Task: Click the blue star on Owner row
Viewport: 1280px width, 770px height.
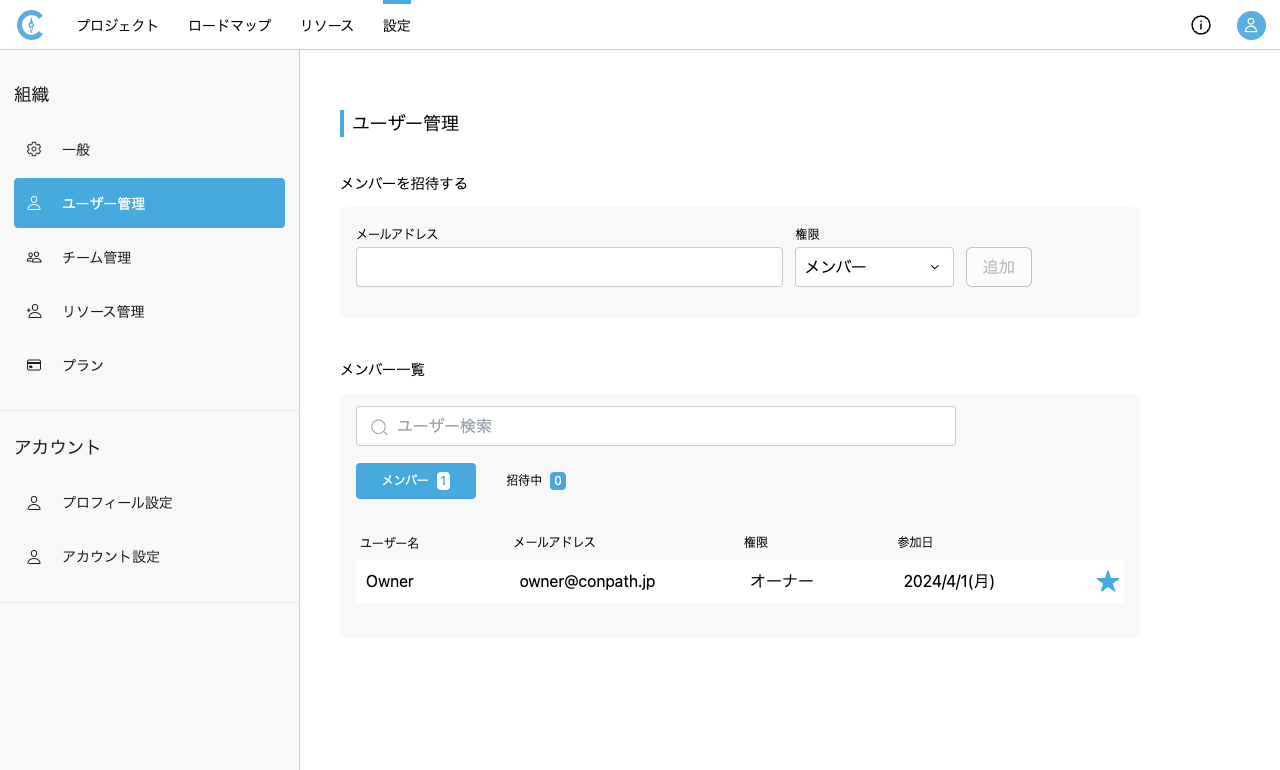Action: click(x=1107, y=581)
